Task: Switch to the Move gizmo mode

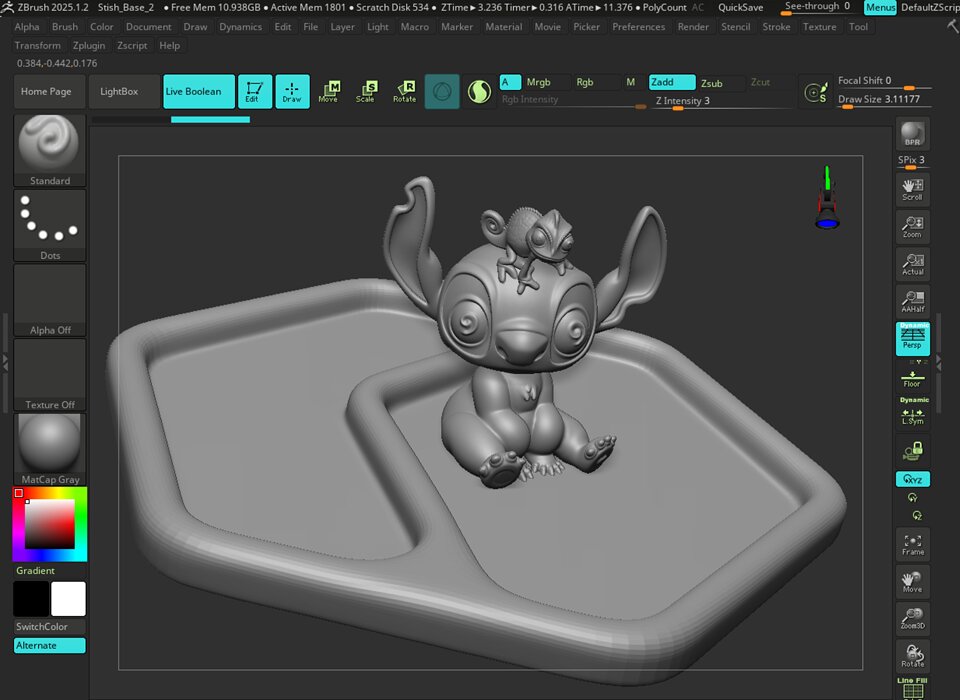Action: [329, 91]
